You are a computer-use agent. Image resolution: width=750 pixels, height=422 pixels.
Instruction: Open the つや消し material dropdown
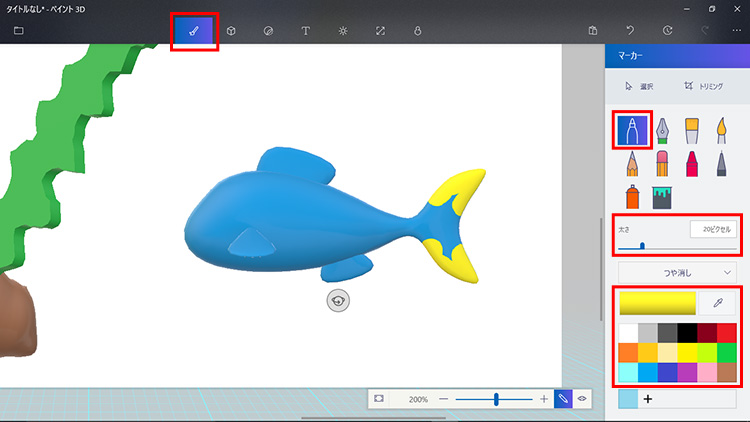676,271
